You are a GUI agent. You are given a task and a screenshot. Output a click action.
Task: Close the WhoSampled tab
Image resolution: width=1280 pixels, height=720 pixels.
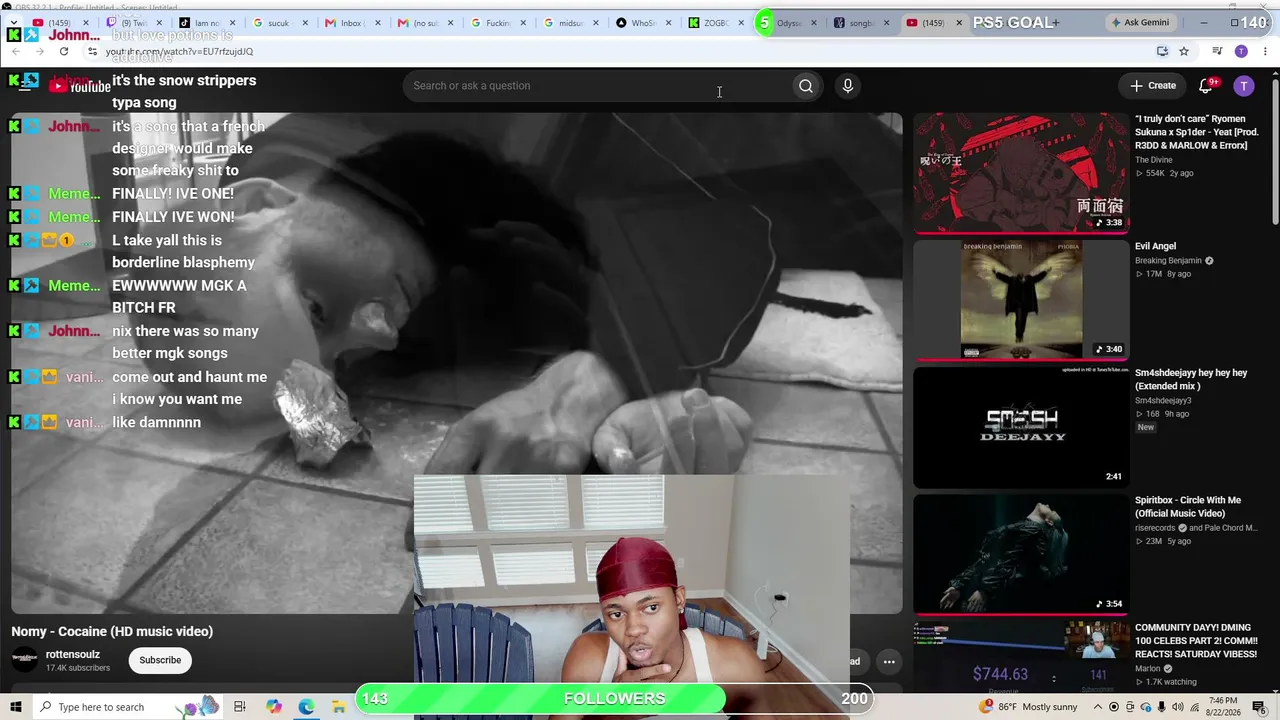(668, 23)
